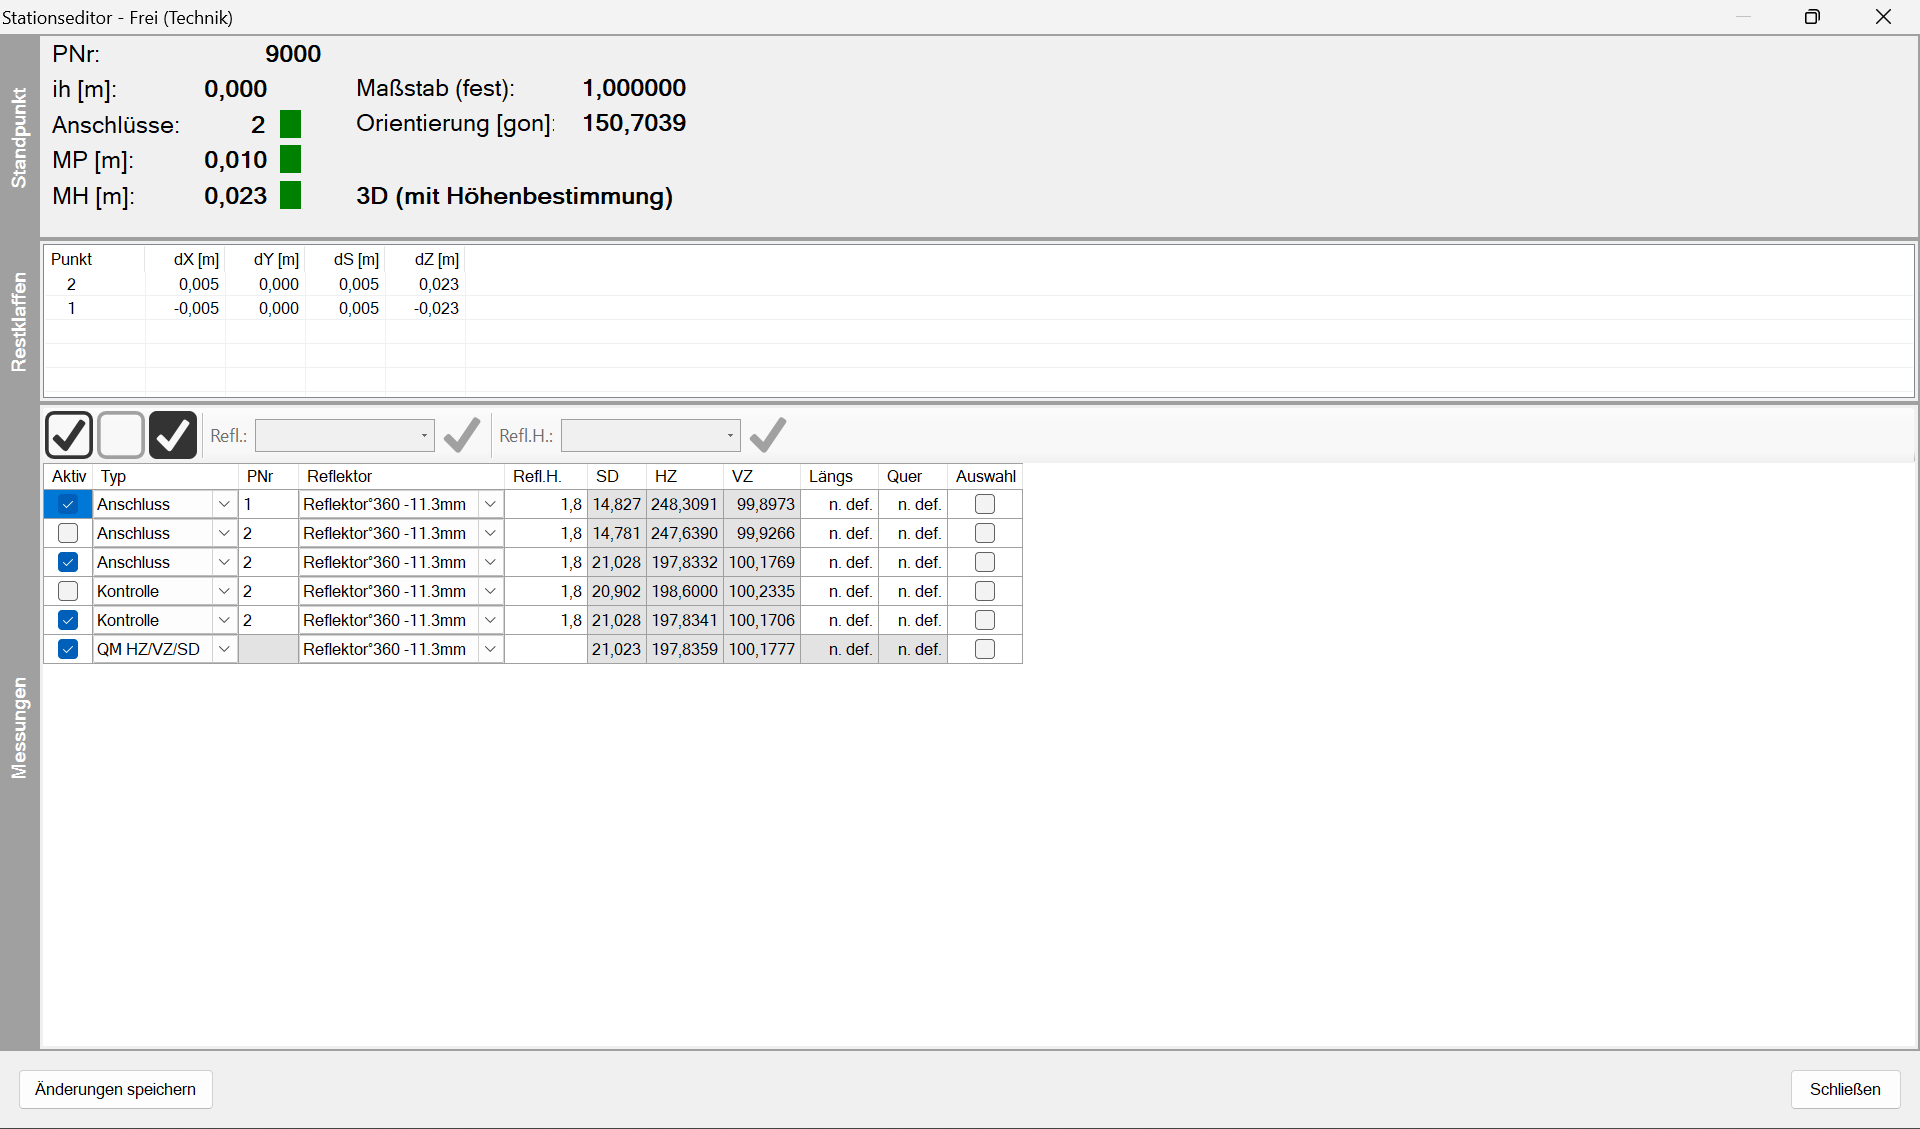
Task: Expand Typ dropdown of QM HZ/VZ/SD row
Action: click(x=224, y=649)
